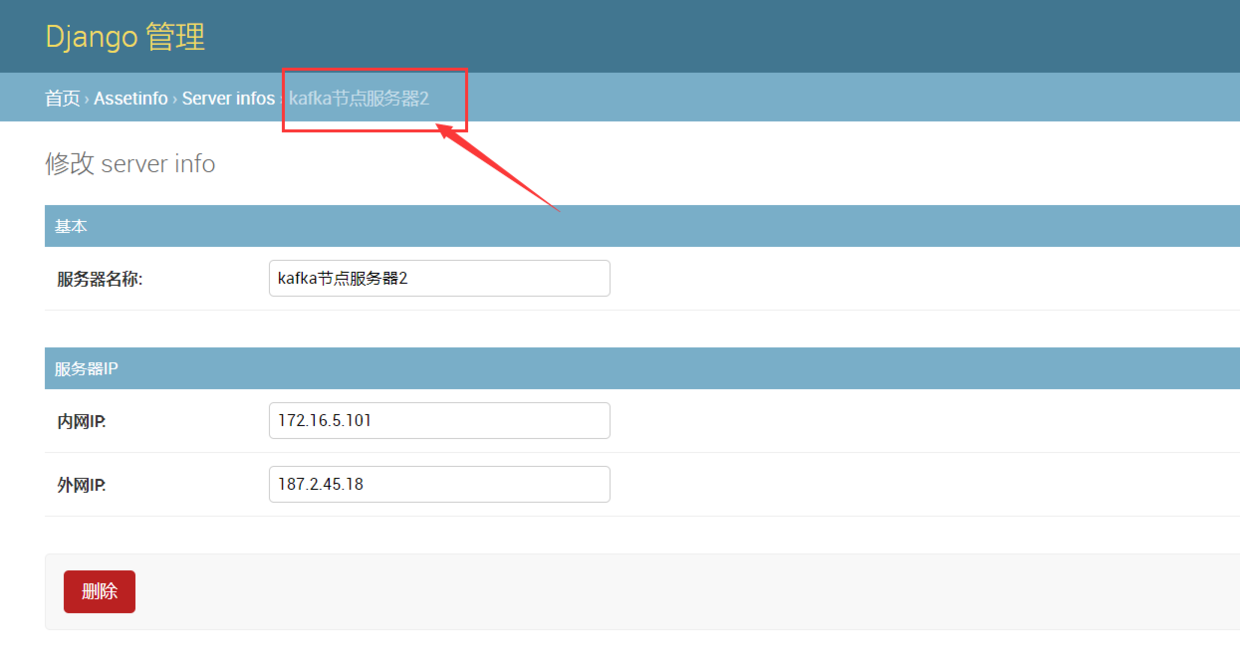Focus the 外网IP input field

tap(439, 484)
